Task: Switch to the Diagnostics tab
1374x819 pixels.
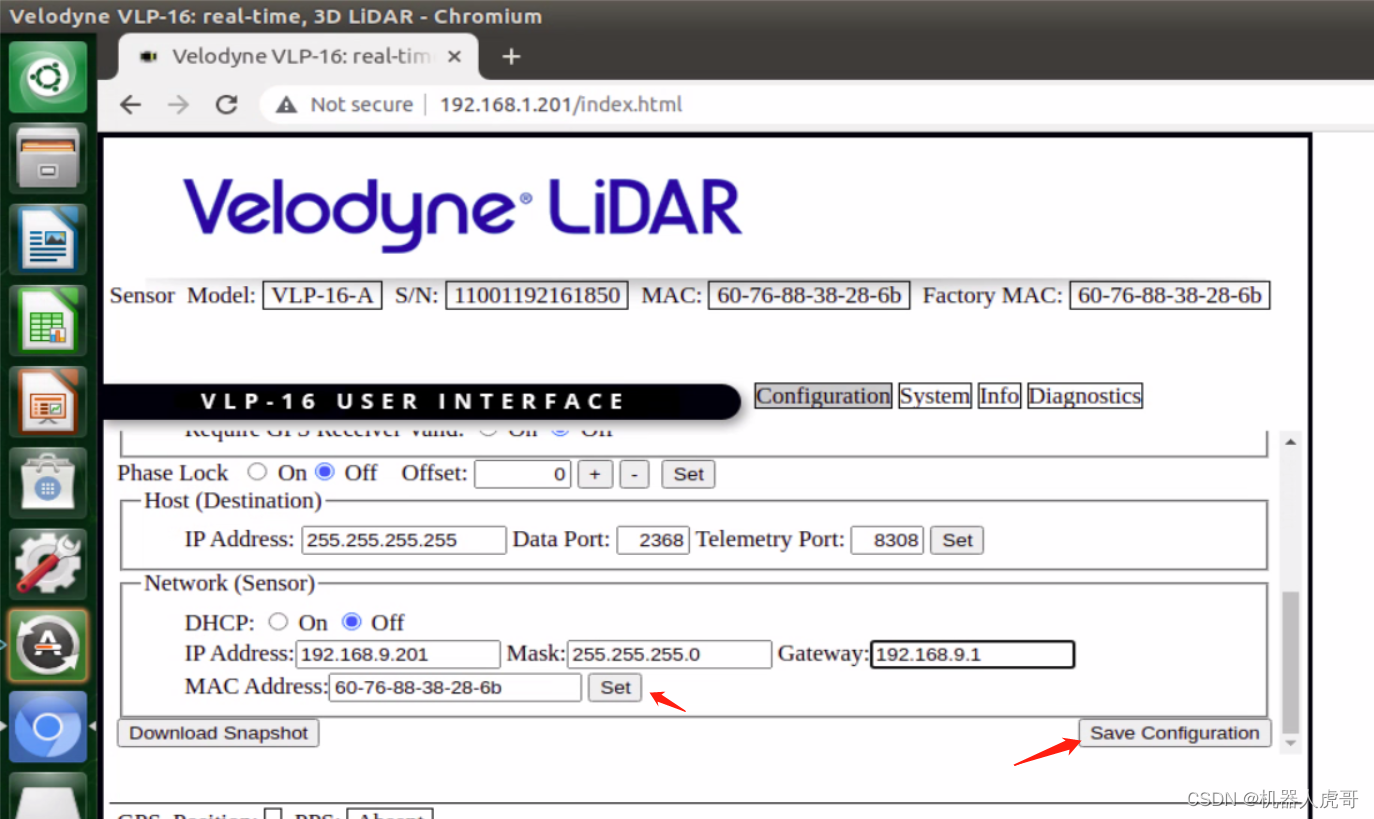Action: (x=1084, y=396)
